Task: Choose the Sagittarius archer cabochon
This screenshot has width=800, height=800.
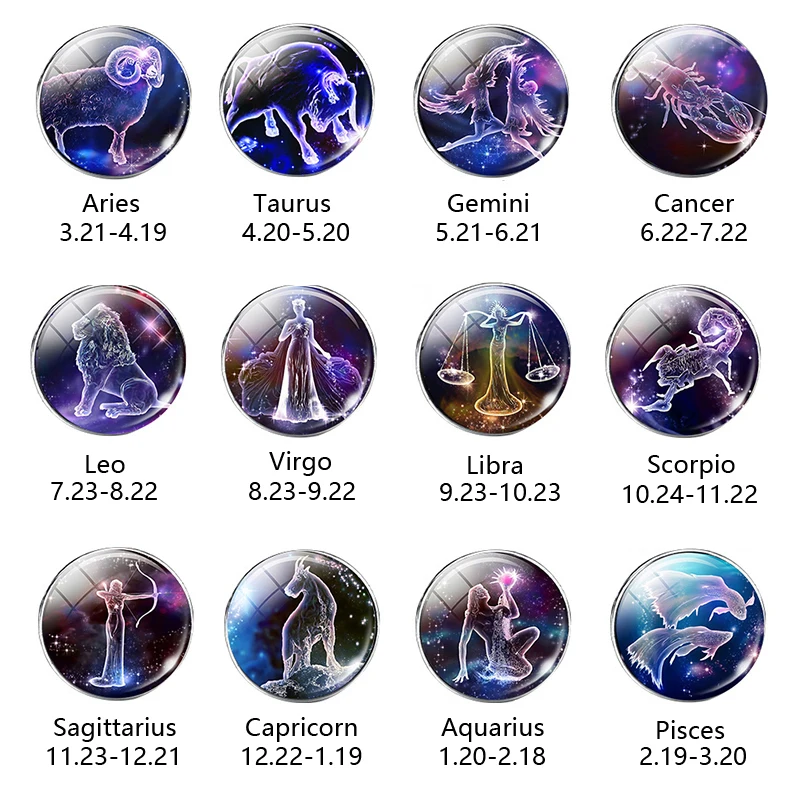Action: (116, 624)
